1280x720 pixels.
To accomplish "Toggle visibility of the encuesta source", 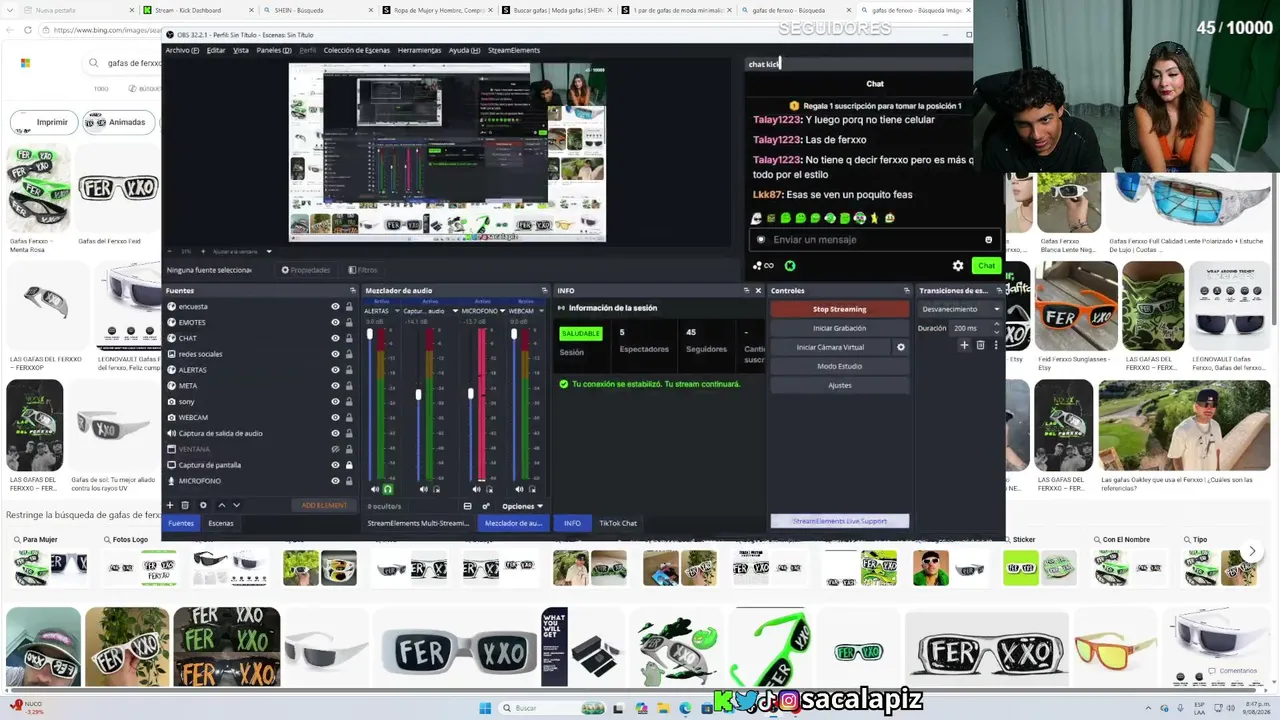I will click(x=335, y=307).
